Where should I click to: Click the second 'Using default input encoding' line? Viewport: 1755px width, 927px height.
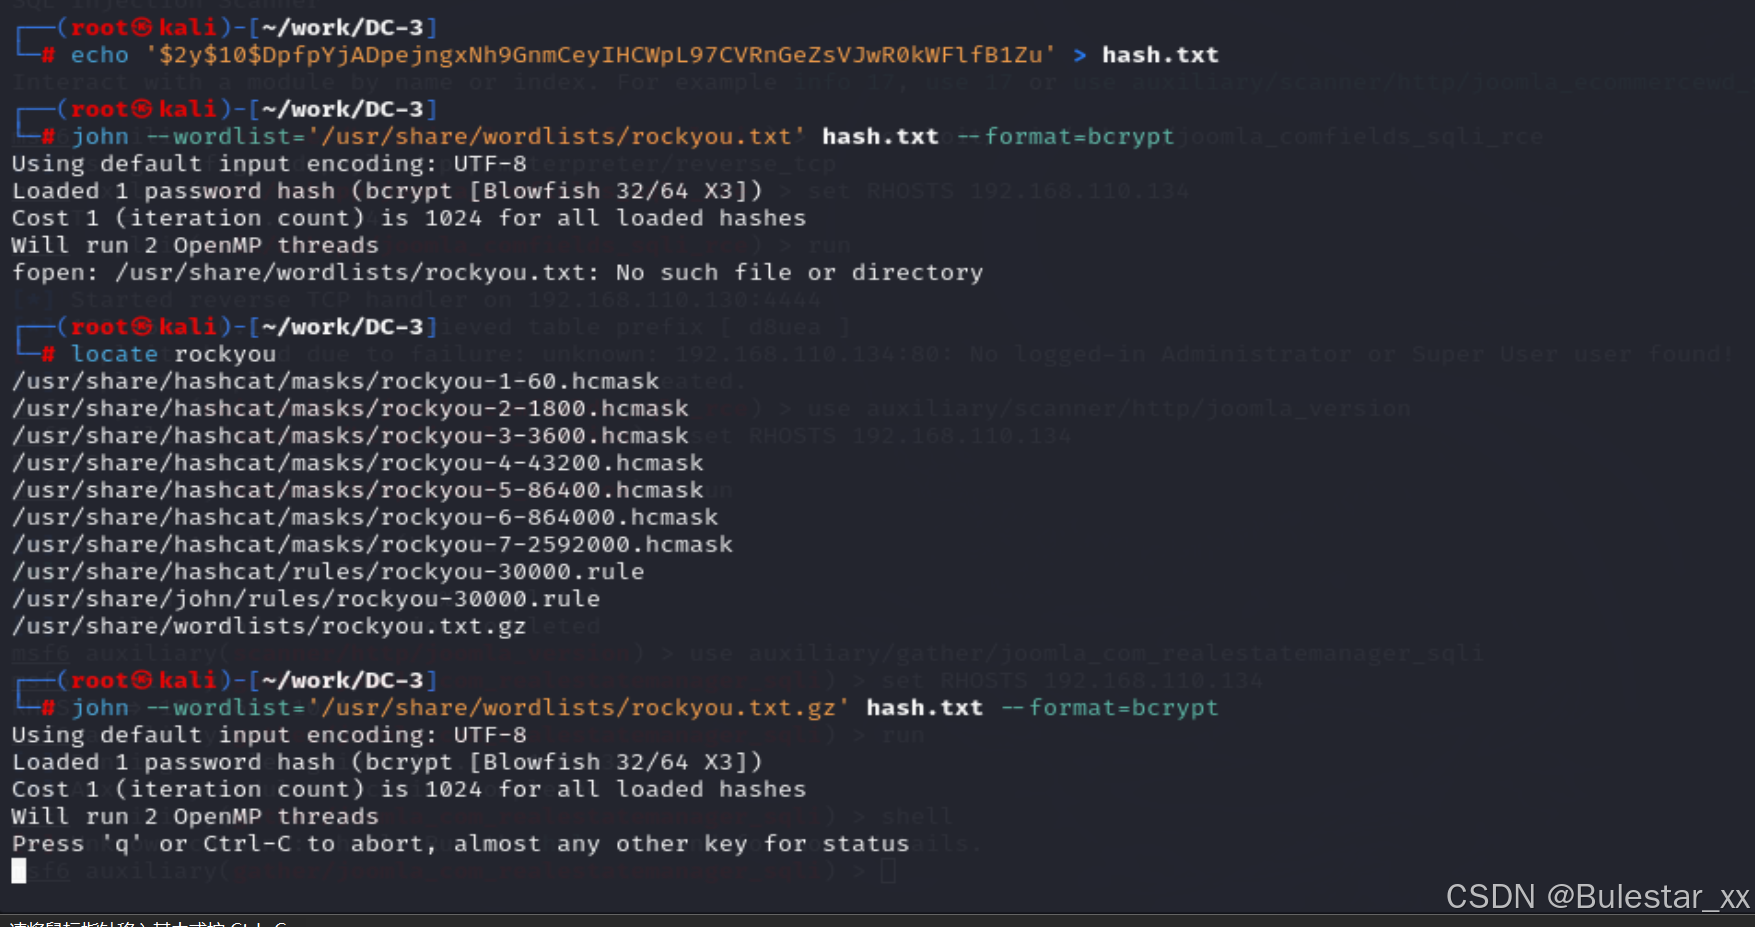(x=269, y=735)
